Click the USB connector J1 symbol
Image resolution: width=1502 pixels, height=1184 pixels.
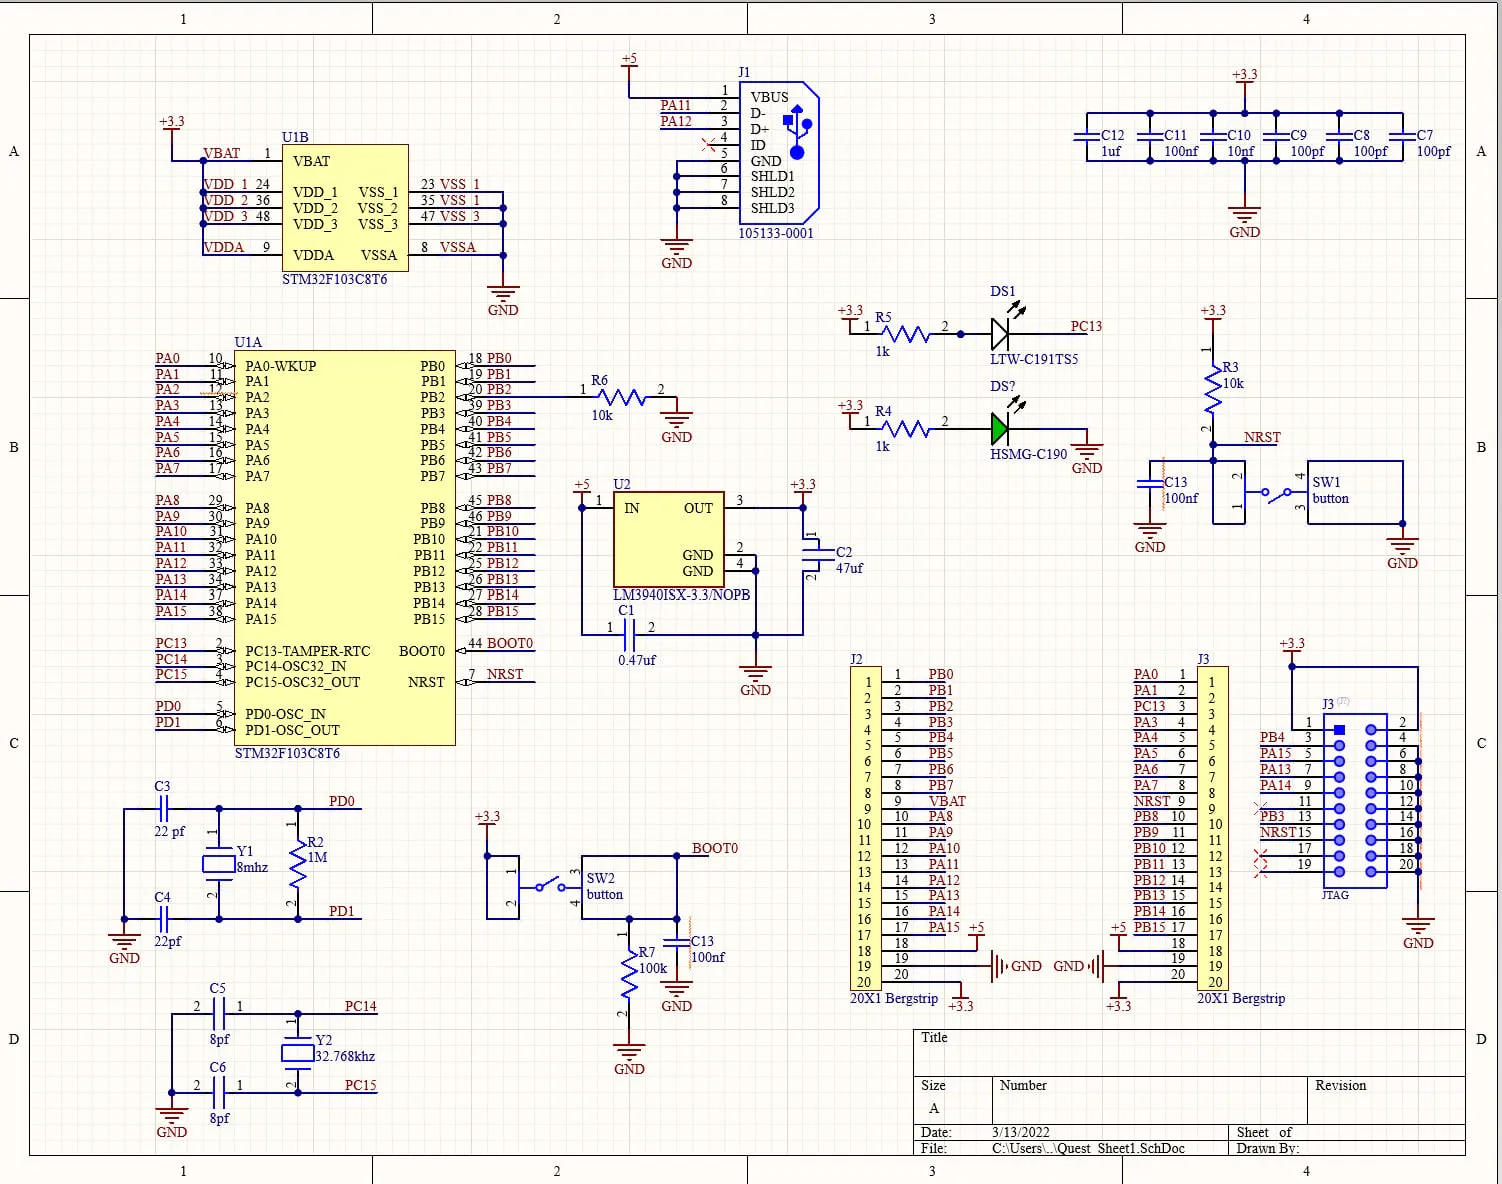click(x=779, y=152)
